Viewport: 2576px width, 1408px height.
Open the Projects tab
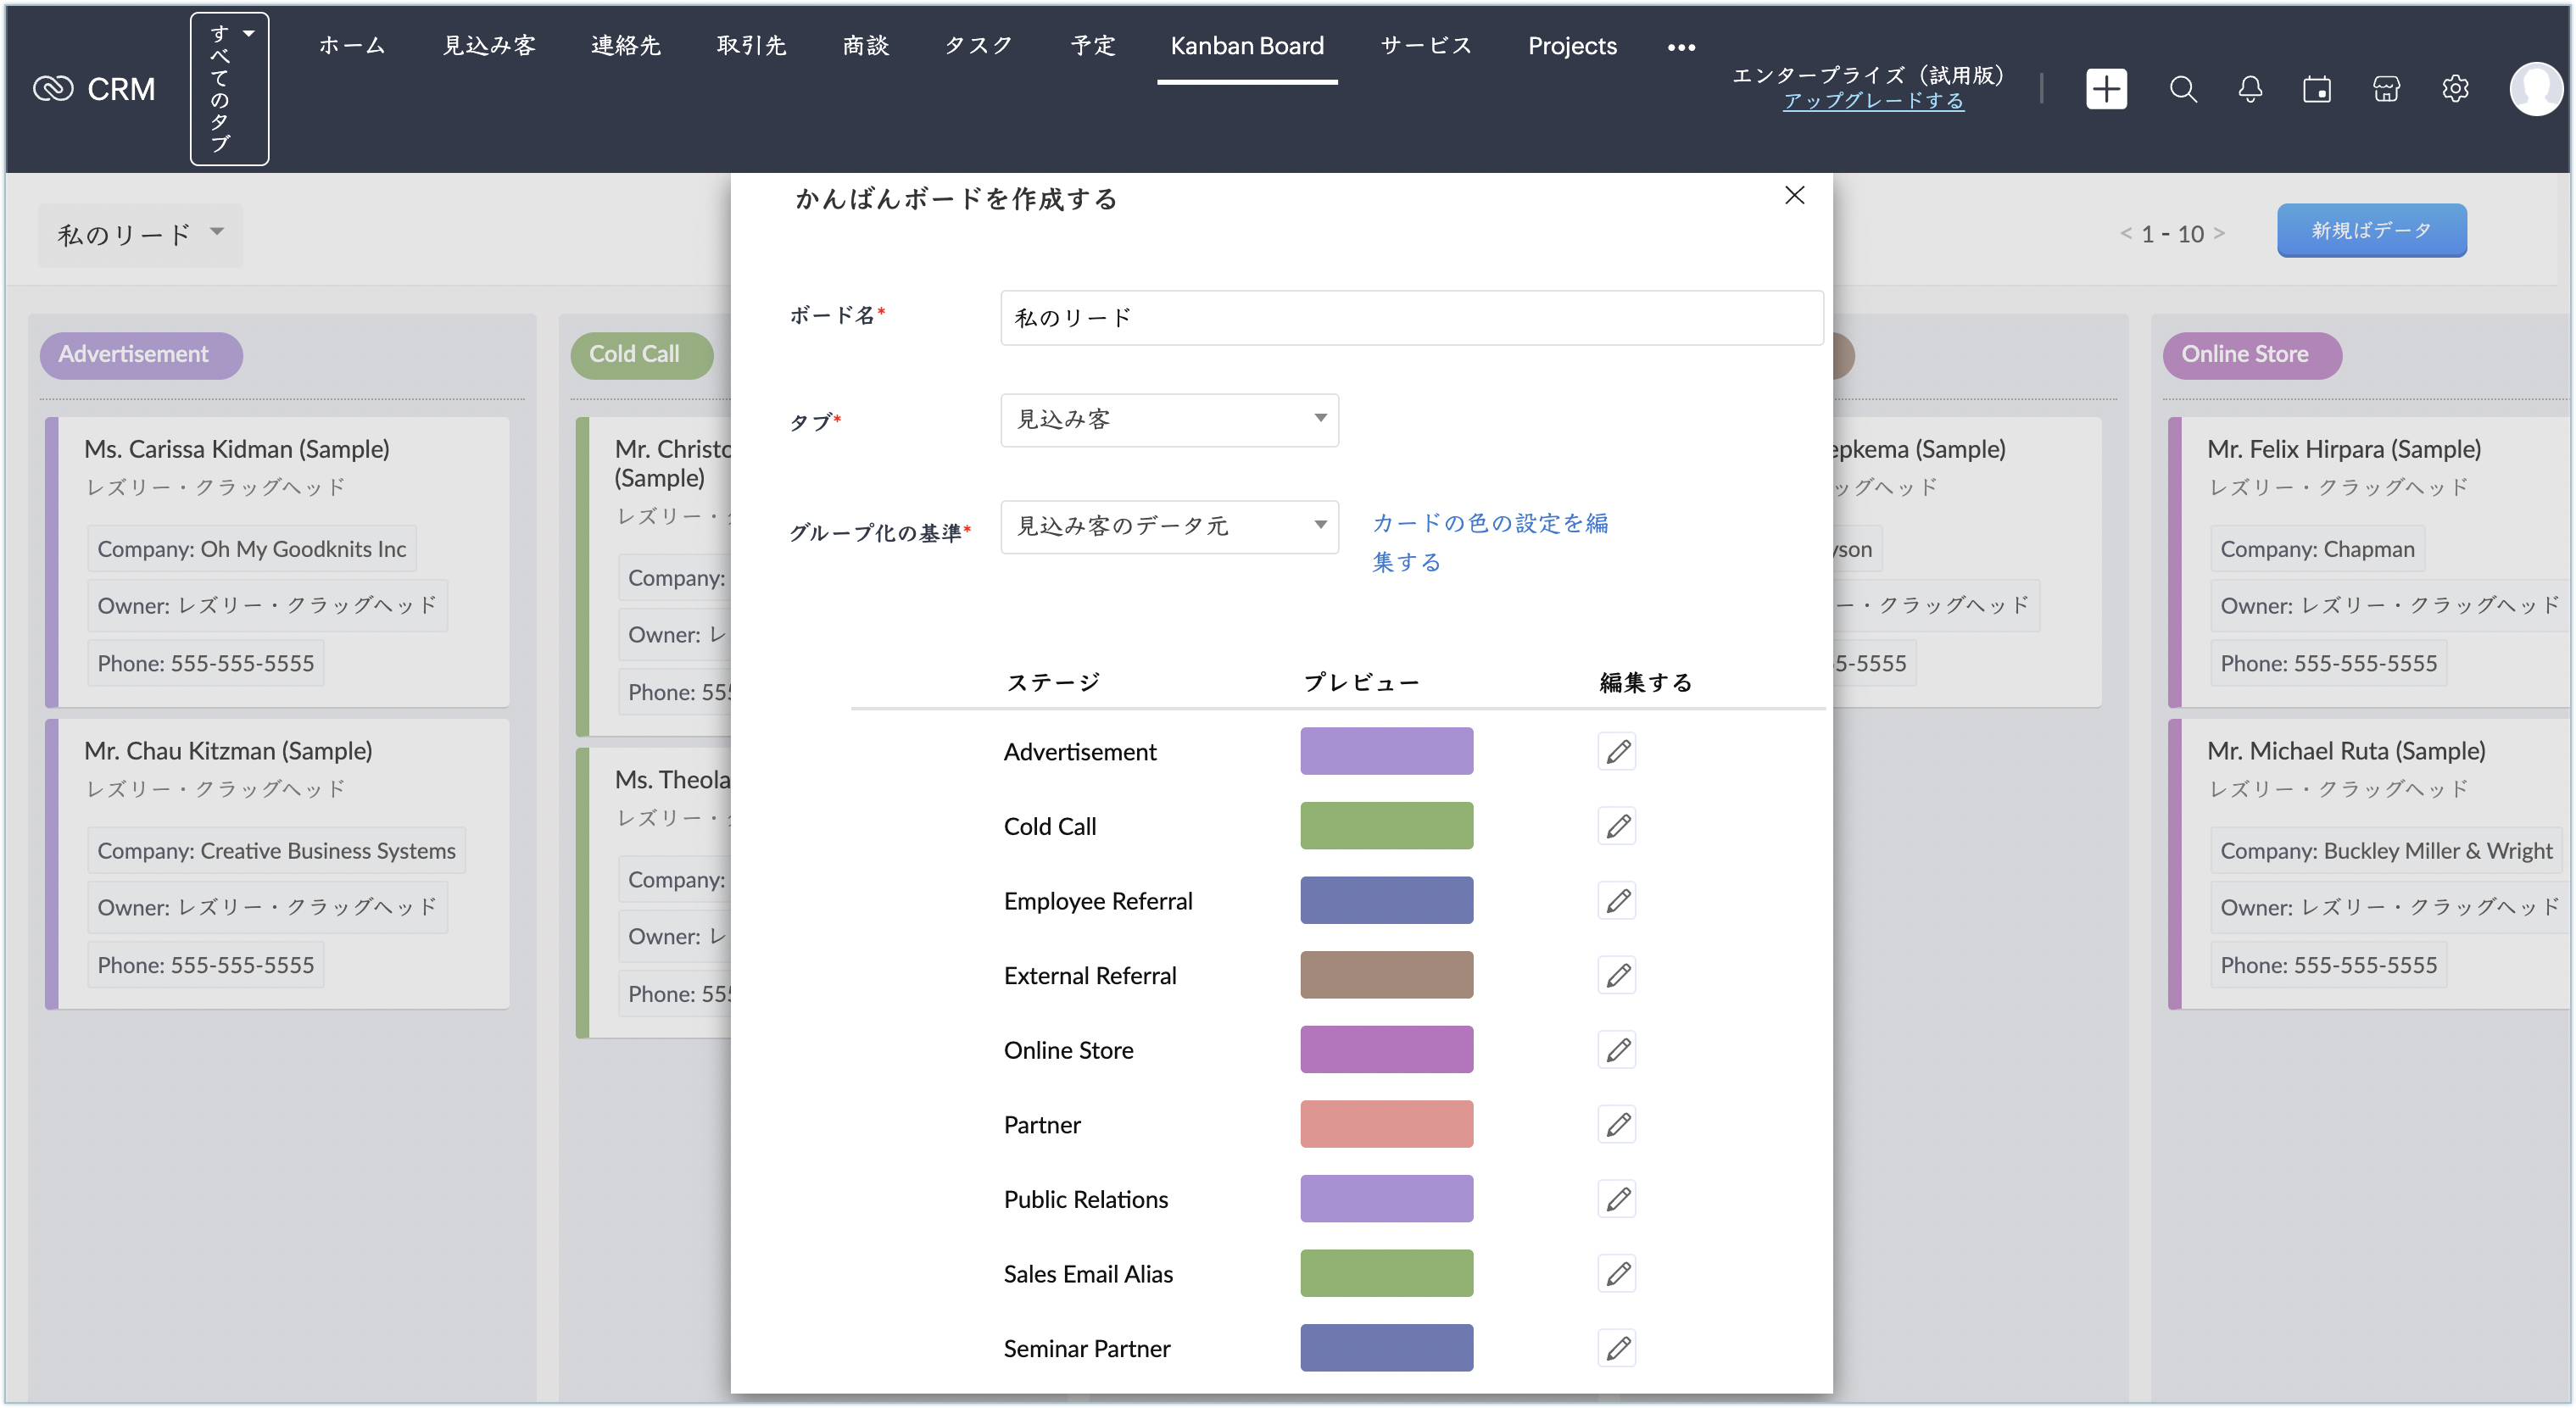tap(1571, 46)
